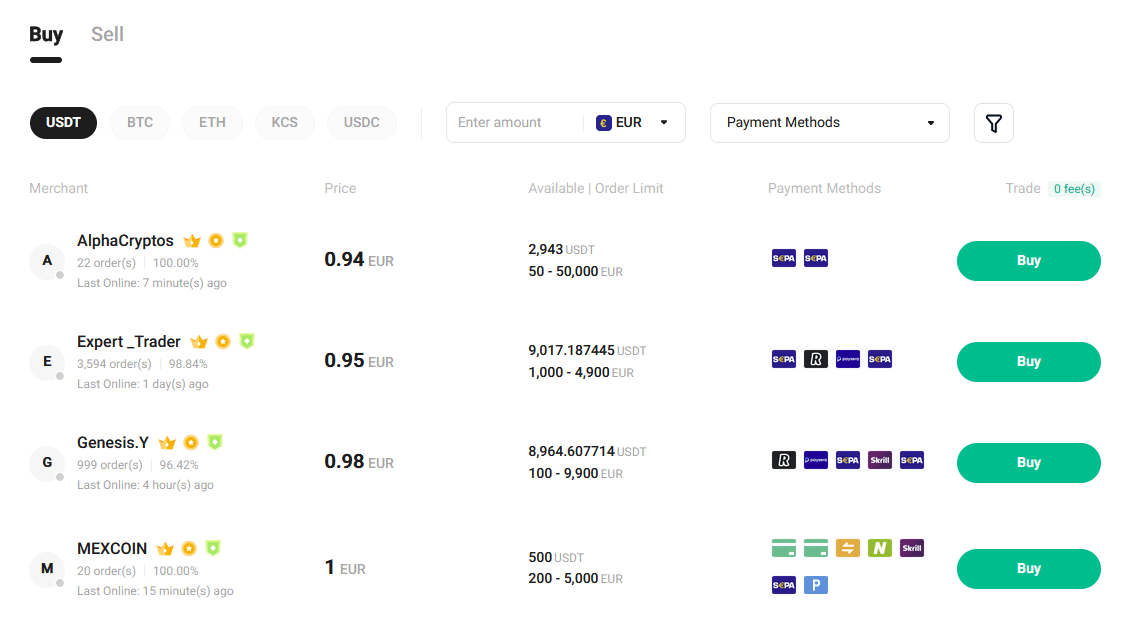This screenshot has width=1133, height=628.
Task: Select the ETH coin pill
Action: 212,123
